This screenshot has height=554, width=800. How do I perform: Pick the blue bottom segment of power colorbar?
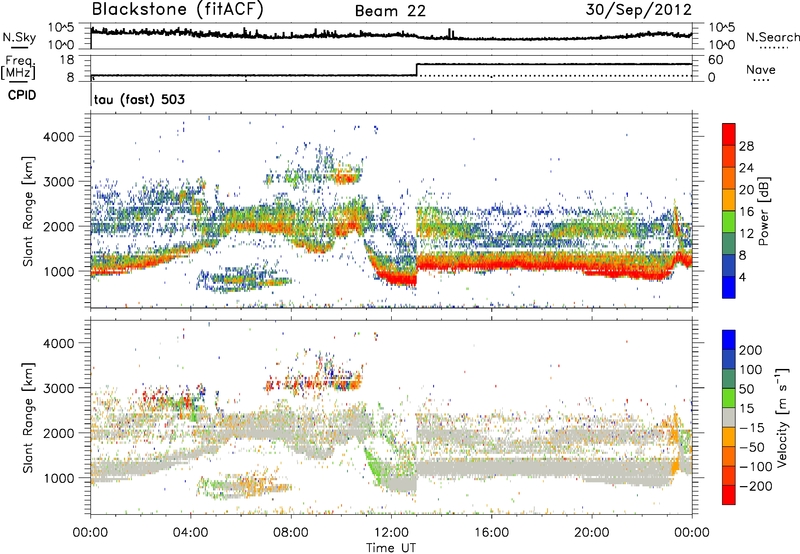pyautogui.click(x=729, y=287)
